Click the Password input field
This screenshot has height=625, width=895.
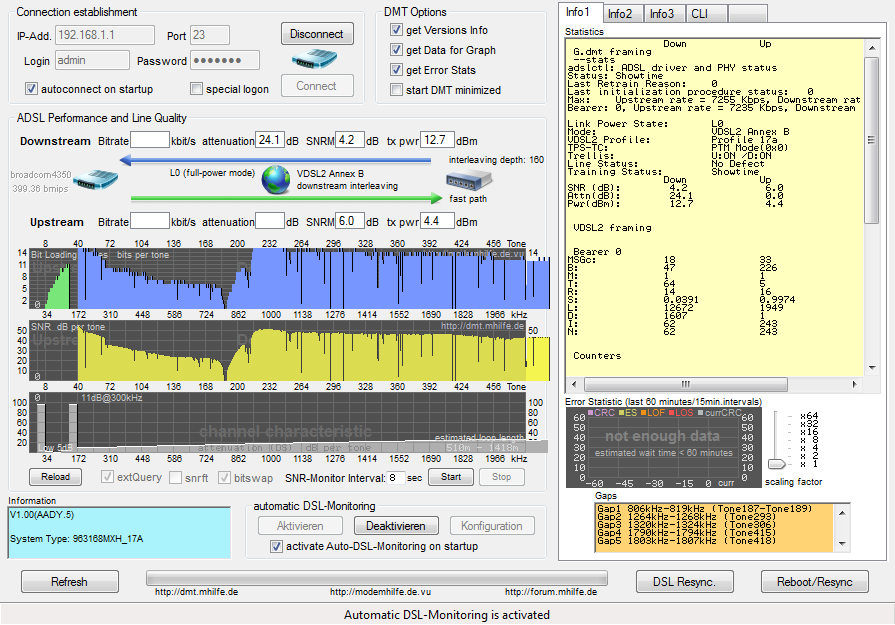225,60
